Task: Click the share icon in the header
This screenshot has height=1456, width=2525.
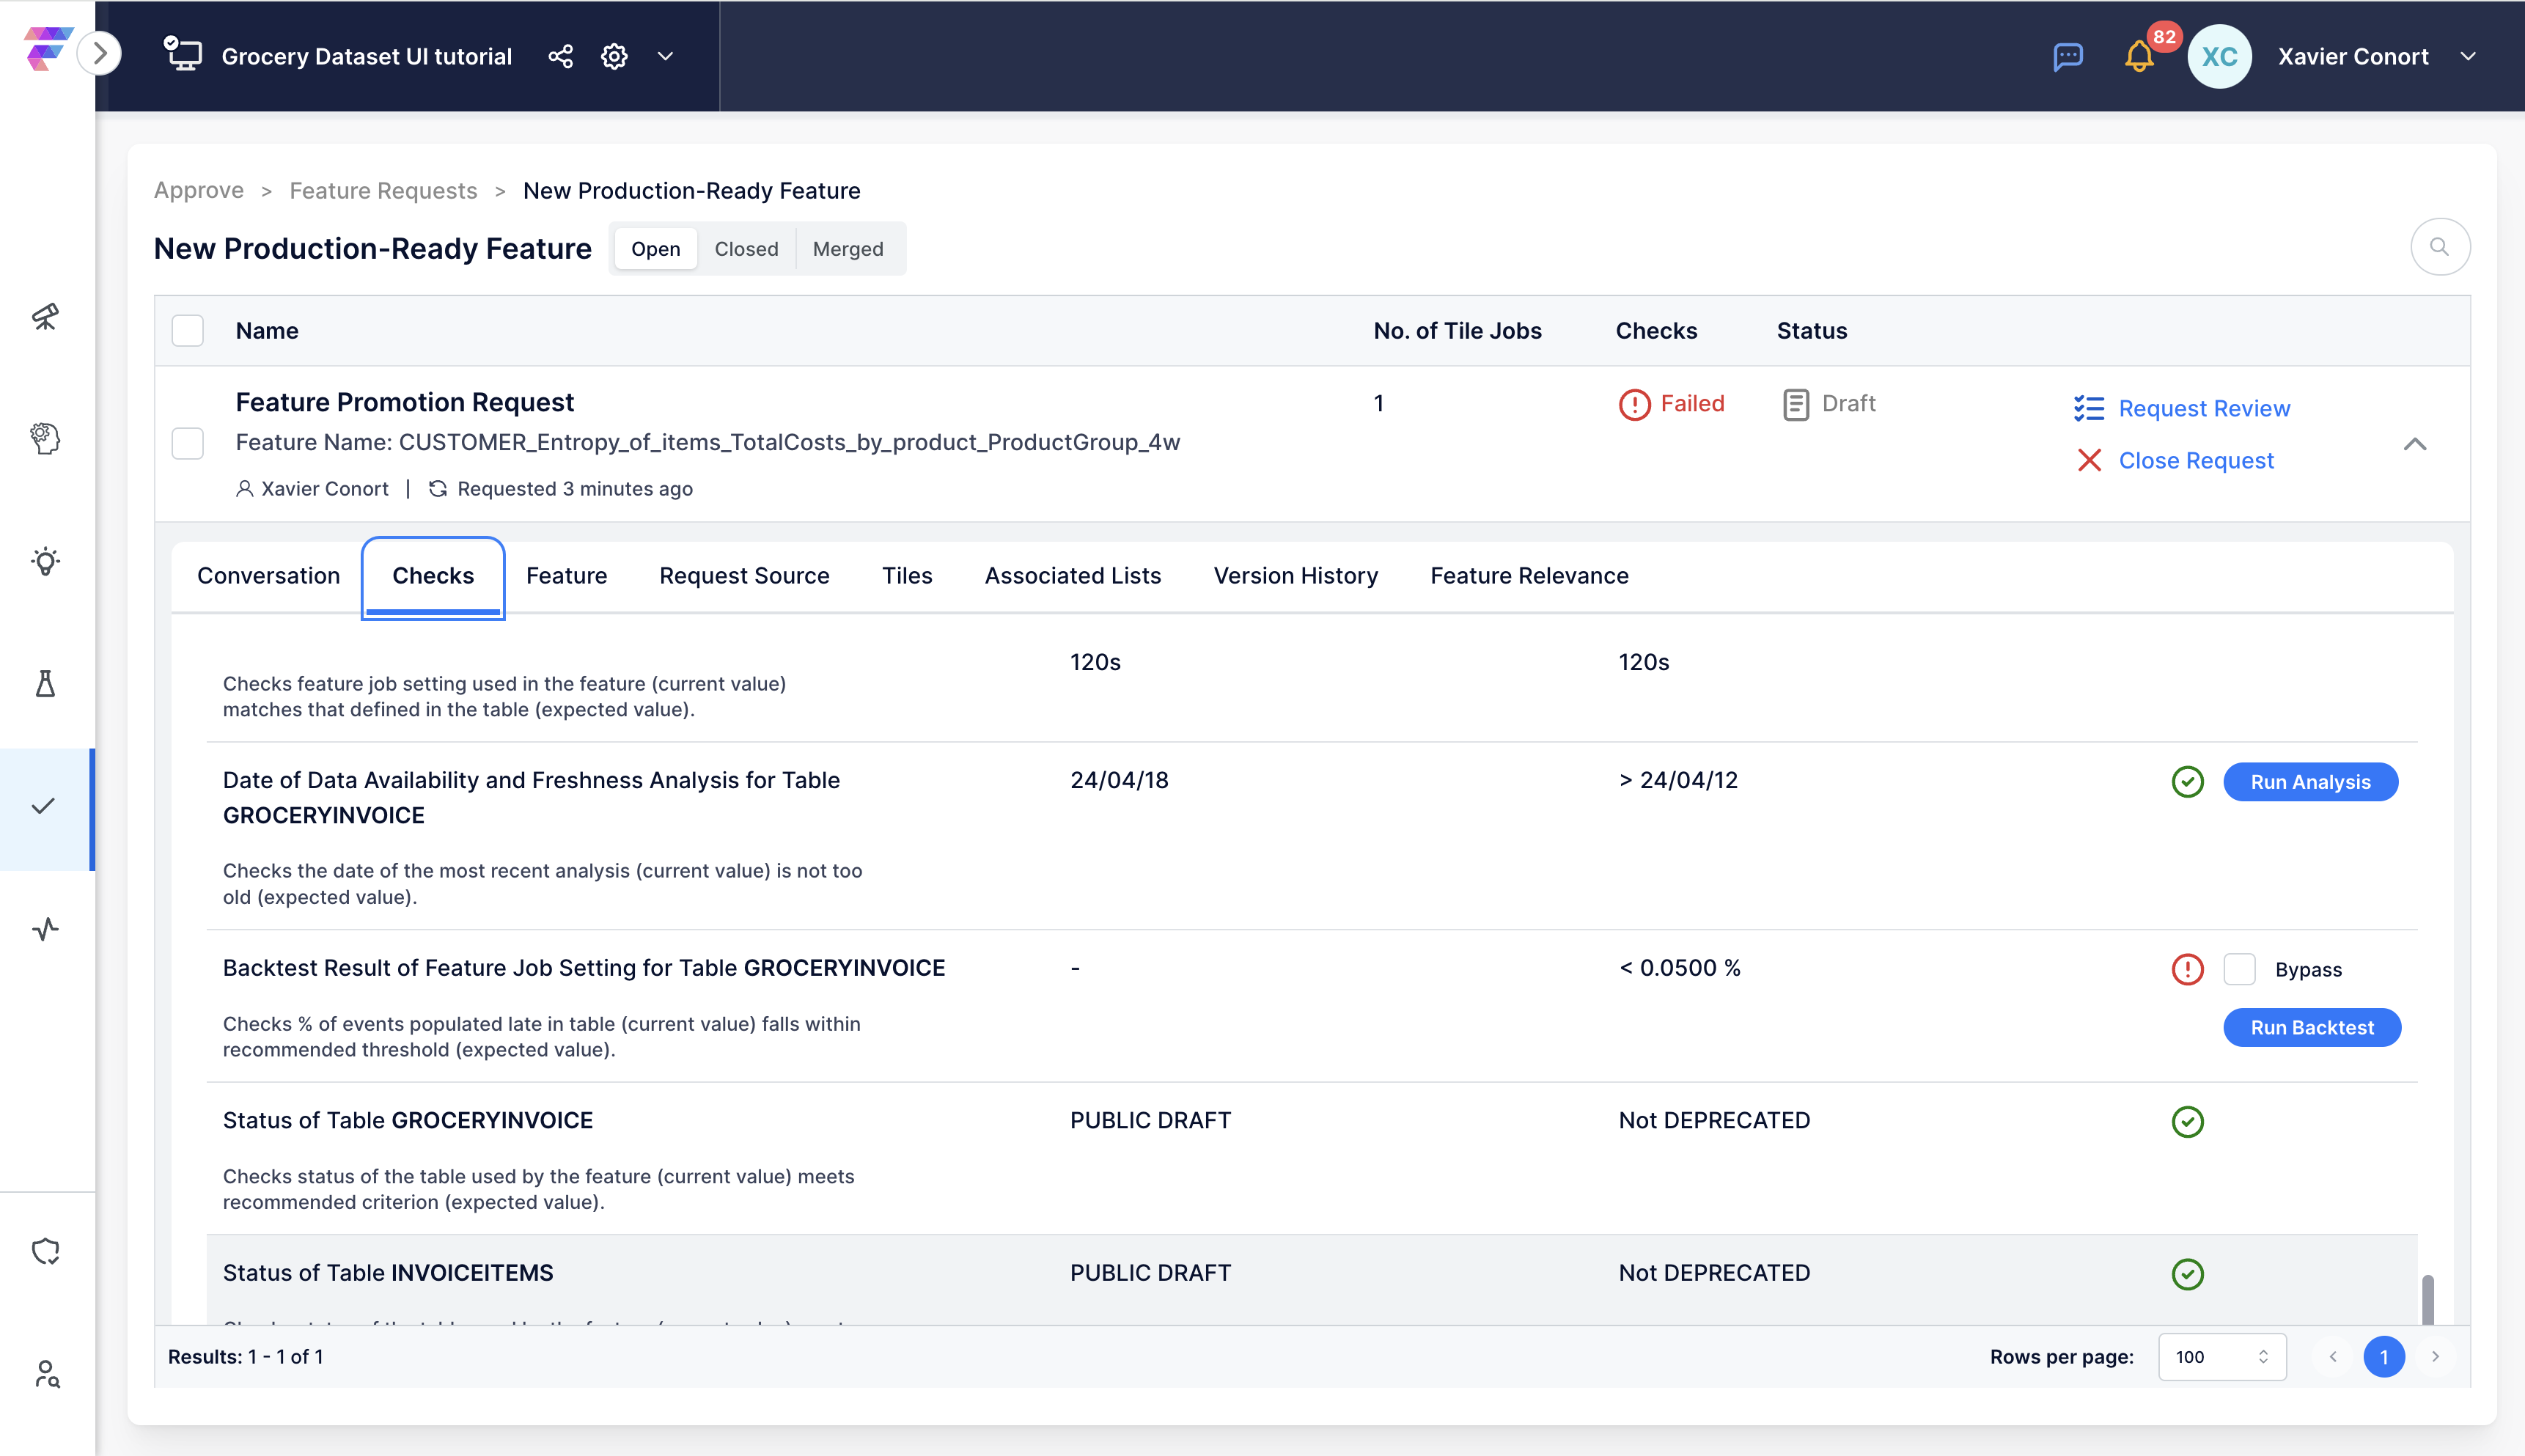Action: tap(561, 56)
